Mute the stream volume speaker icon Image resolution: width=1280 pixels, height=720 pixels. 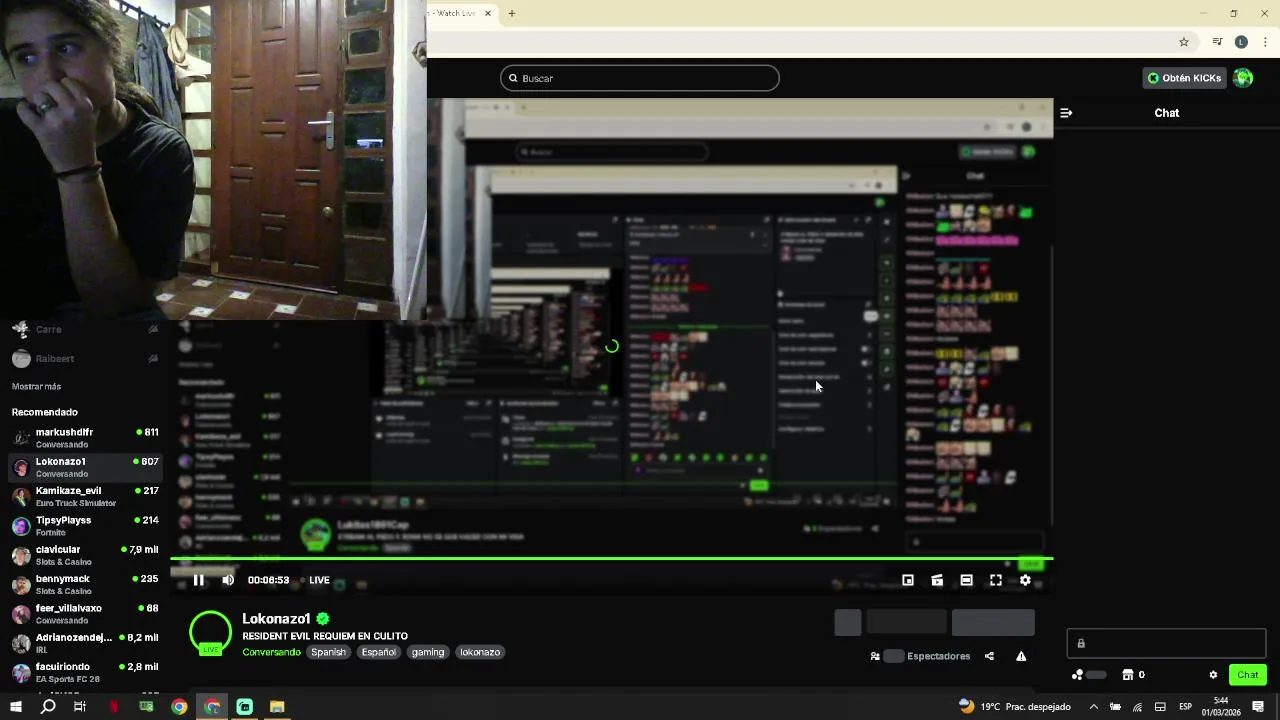pos(228,580)
